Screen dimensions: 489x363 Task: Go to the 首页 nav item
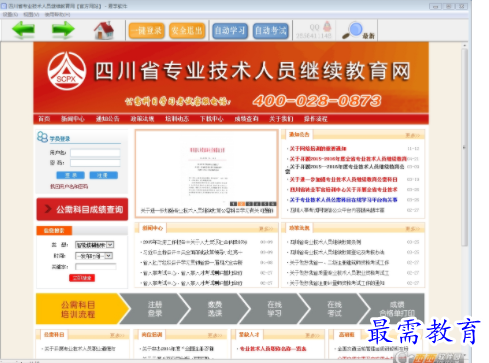pos(44,119)
